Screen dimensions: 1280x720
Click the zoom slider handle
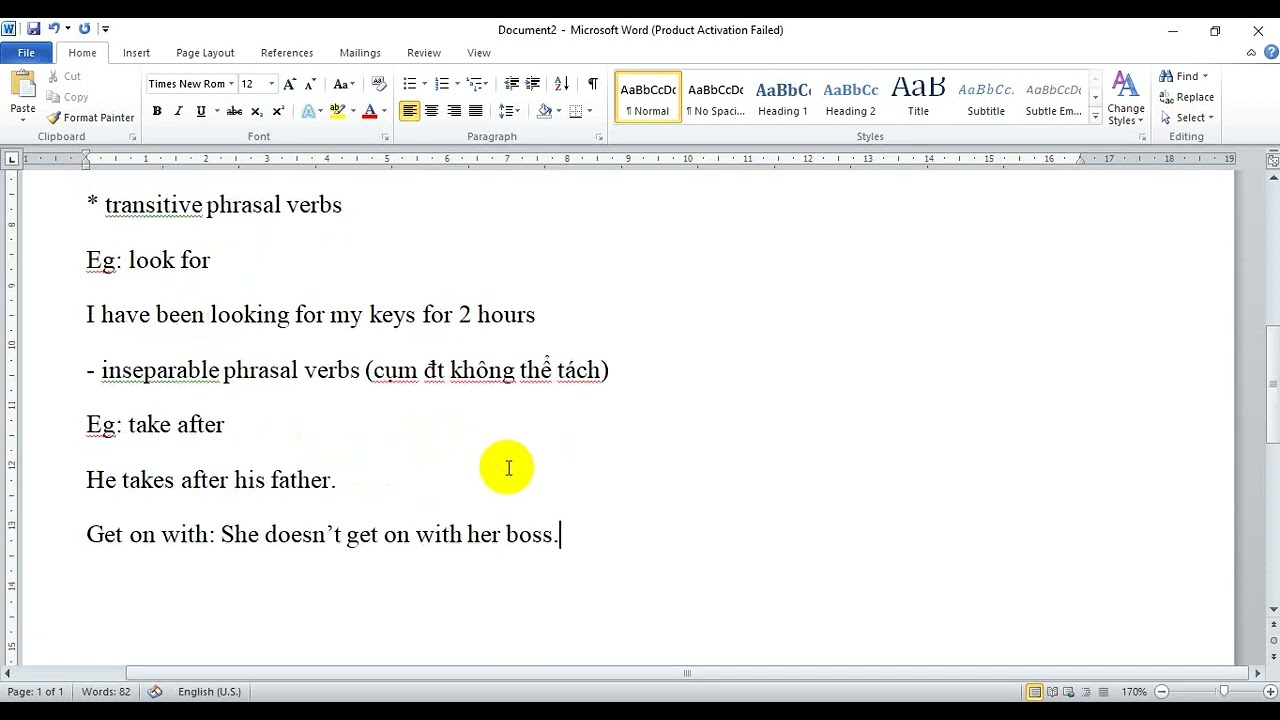pyautogui.click(x=1223, y=692)
